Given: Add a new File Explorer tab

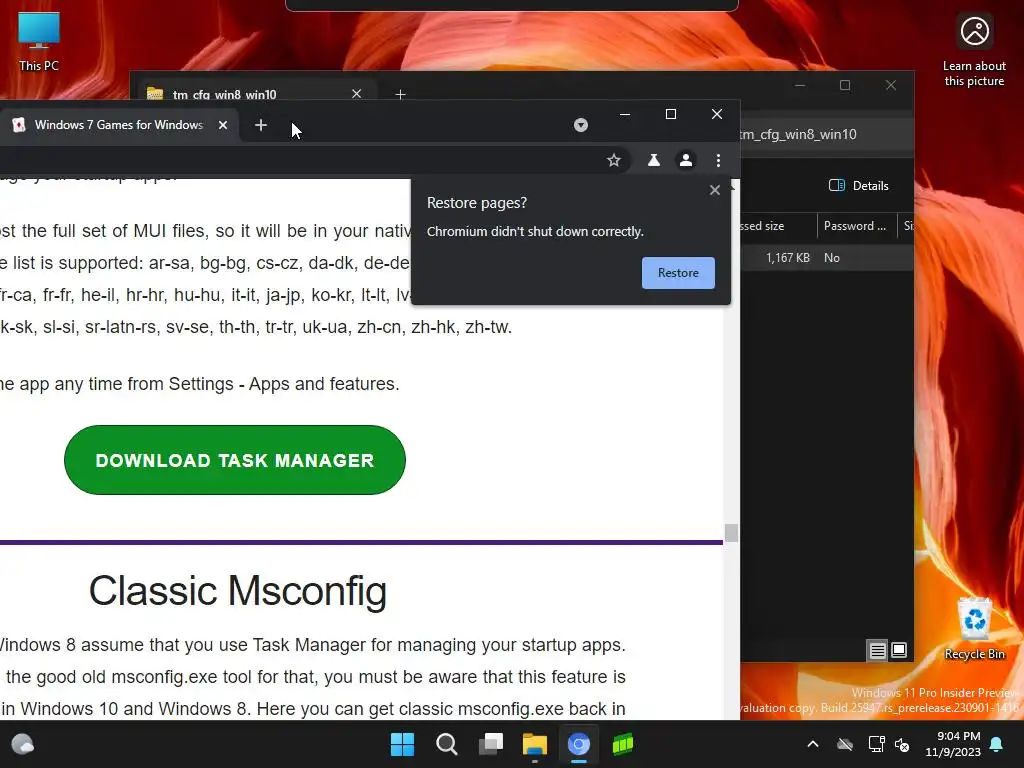Looking at the screenshot, I should (400, 94).
